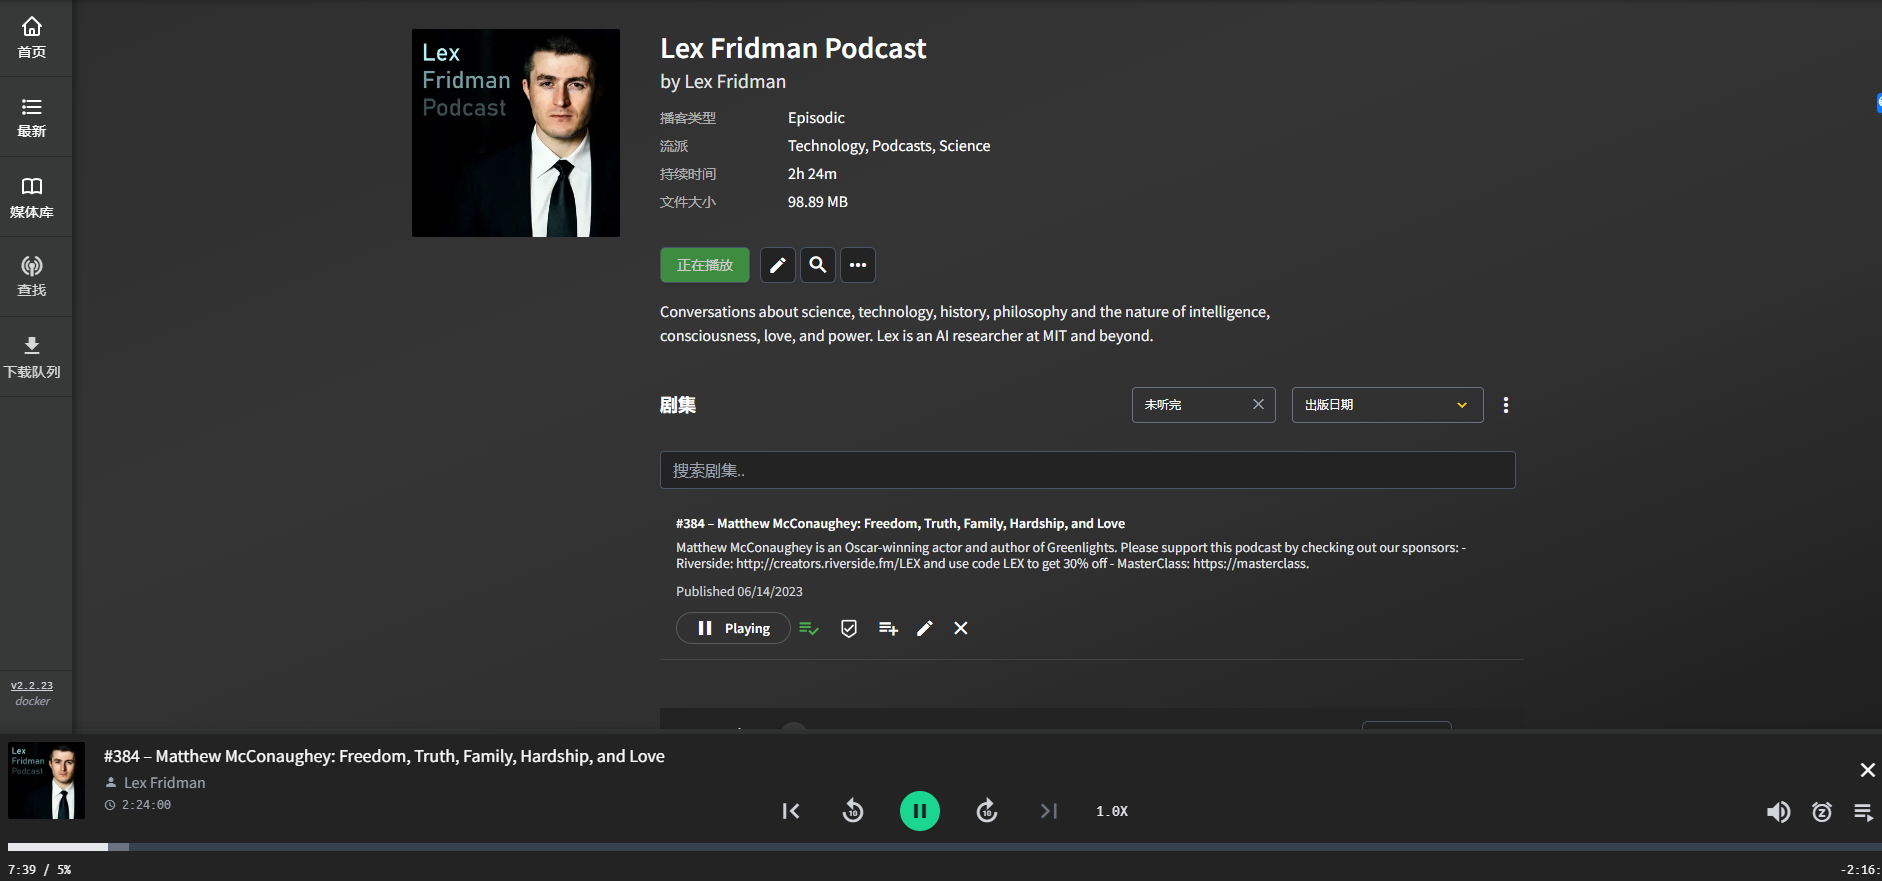The image size is (1882, 881).
Task: Mute audio with the volume icon
Action: coord(1778,812)
